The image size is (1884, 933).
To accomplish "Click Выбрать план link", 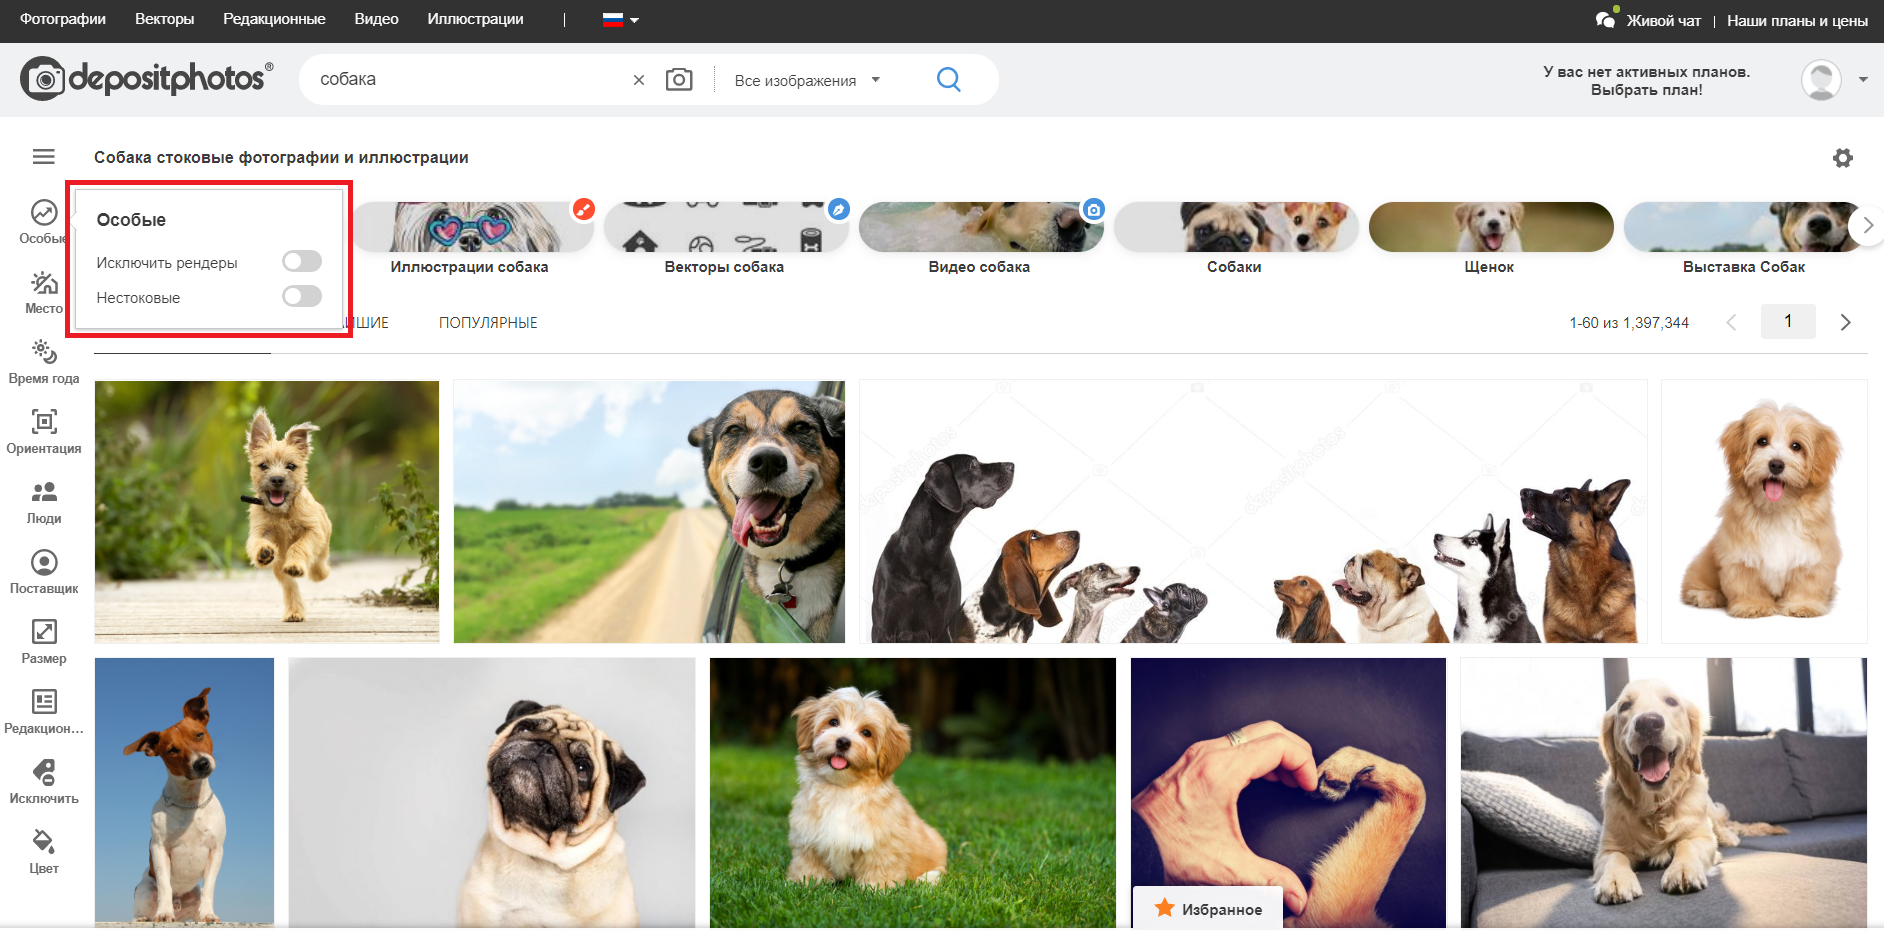I will tap(1647, 90).
